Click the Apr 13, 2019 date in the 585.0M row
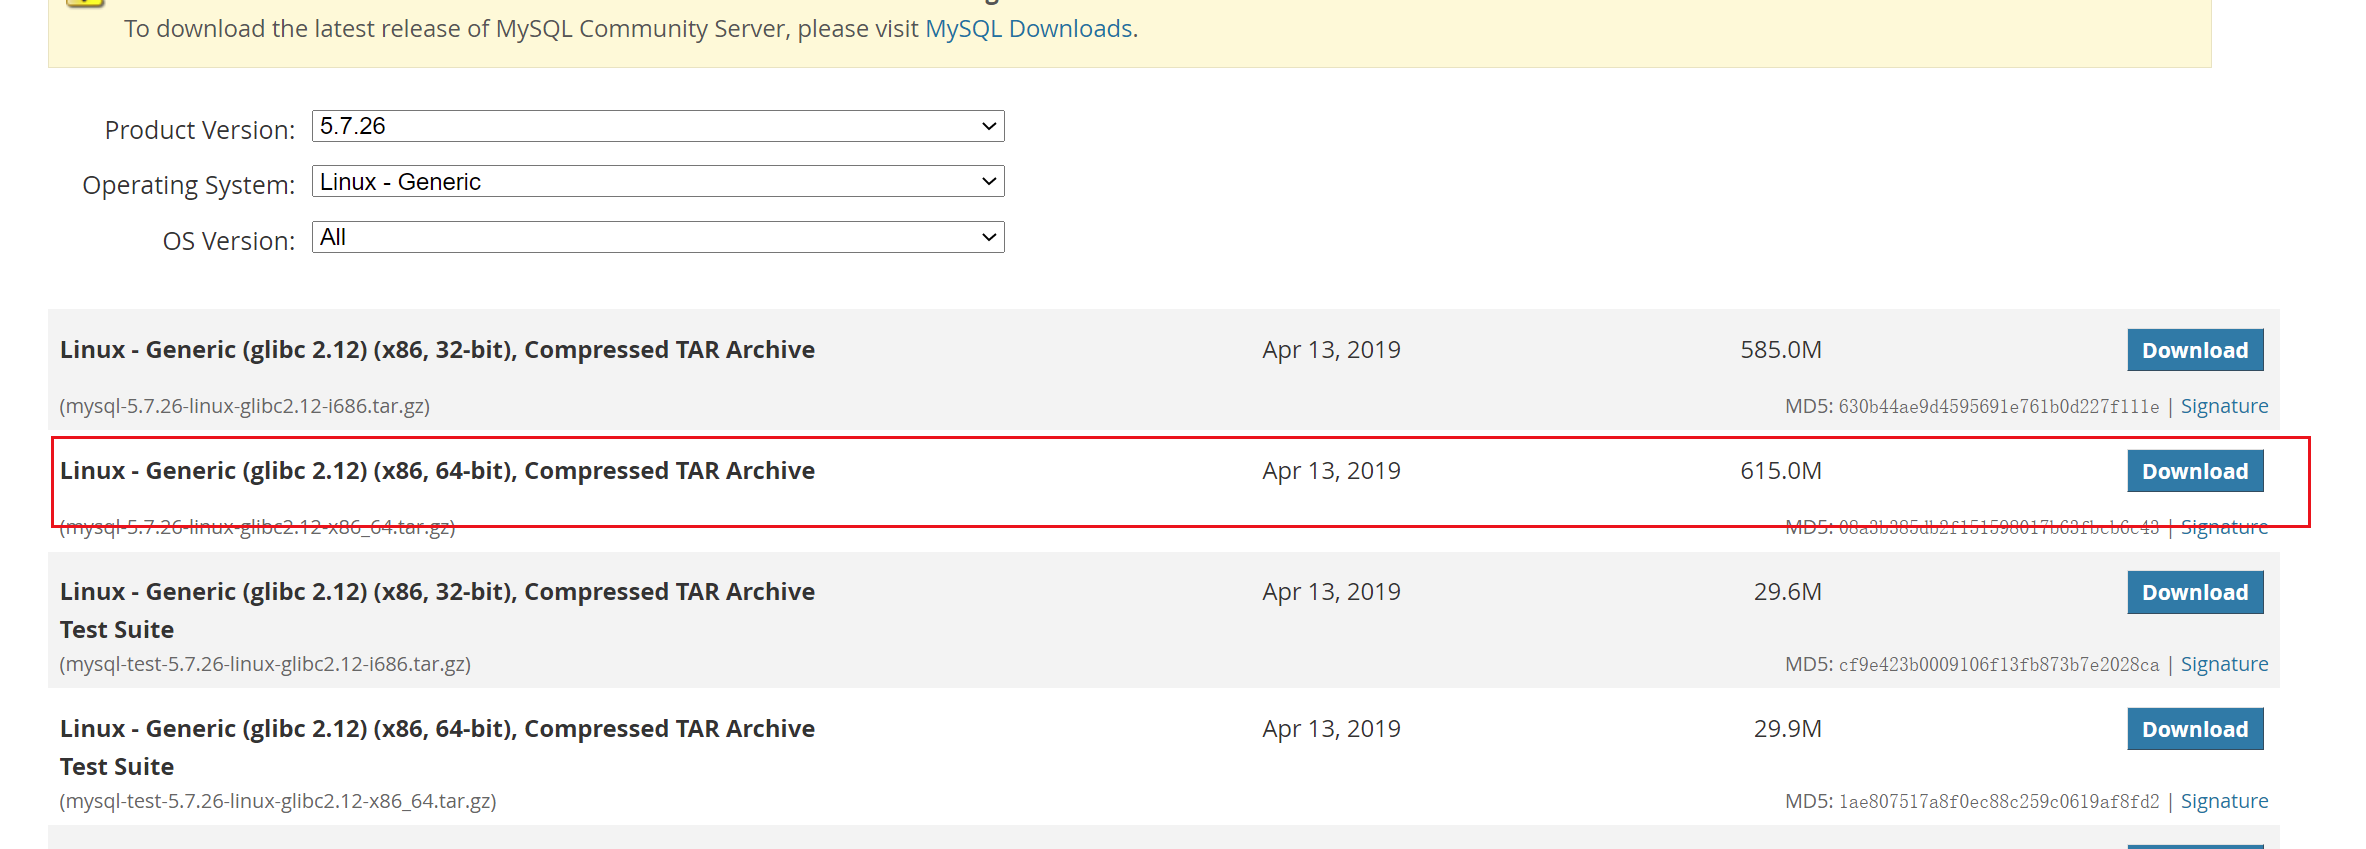 point(1331,350)
